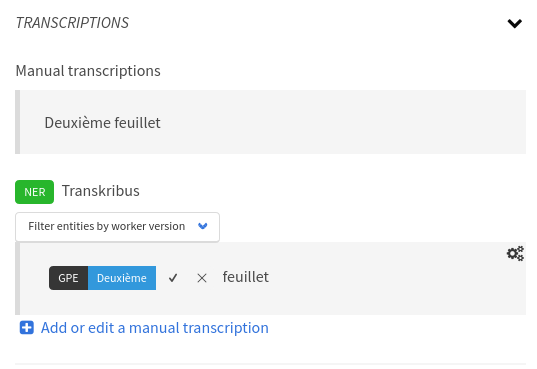The height and width of the screenshot is (369, 537).
Task: Select the Deuxième entity label
Action: tap(122, 278)
